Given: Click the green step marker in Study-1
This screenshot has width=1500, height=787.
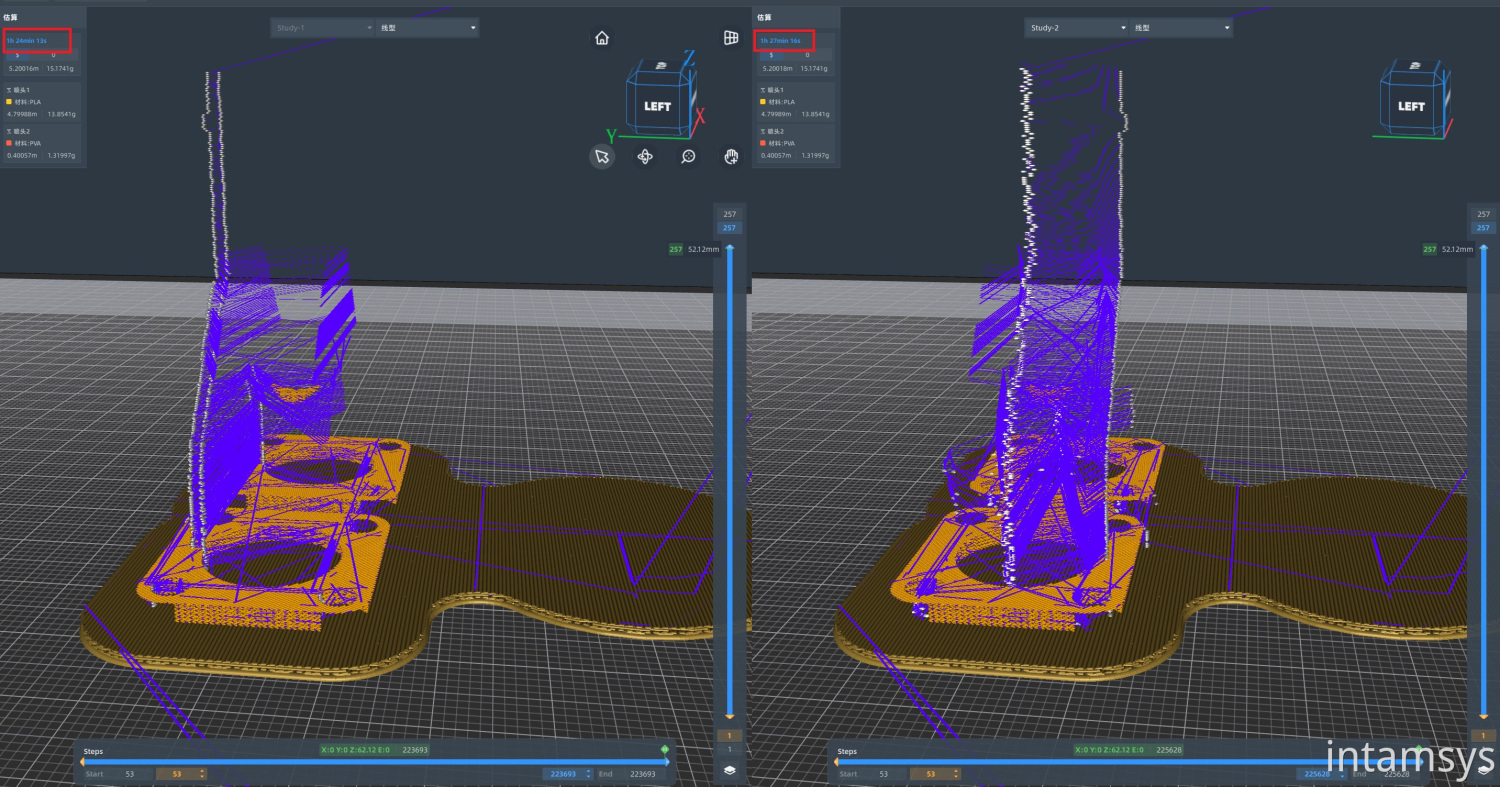Looking at the screenshot, I should pos(664,749).
